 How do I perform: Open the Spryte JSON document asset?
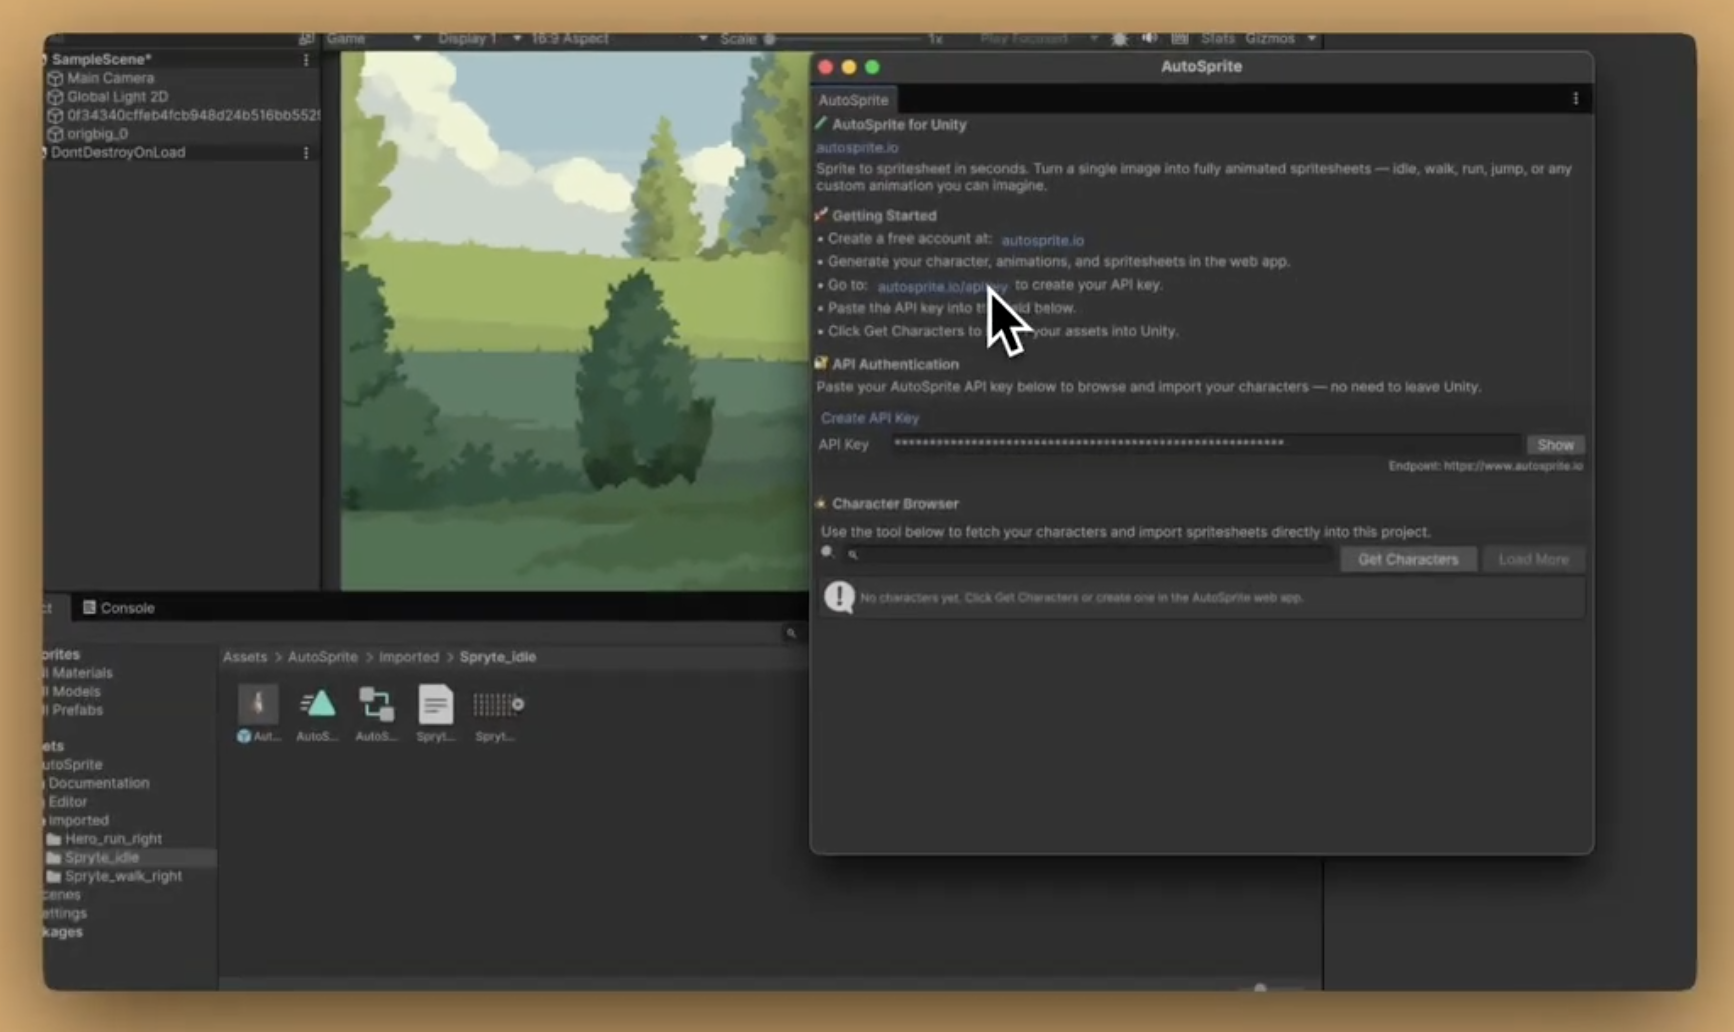tap(436, 705)
